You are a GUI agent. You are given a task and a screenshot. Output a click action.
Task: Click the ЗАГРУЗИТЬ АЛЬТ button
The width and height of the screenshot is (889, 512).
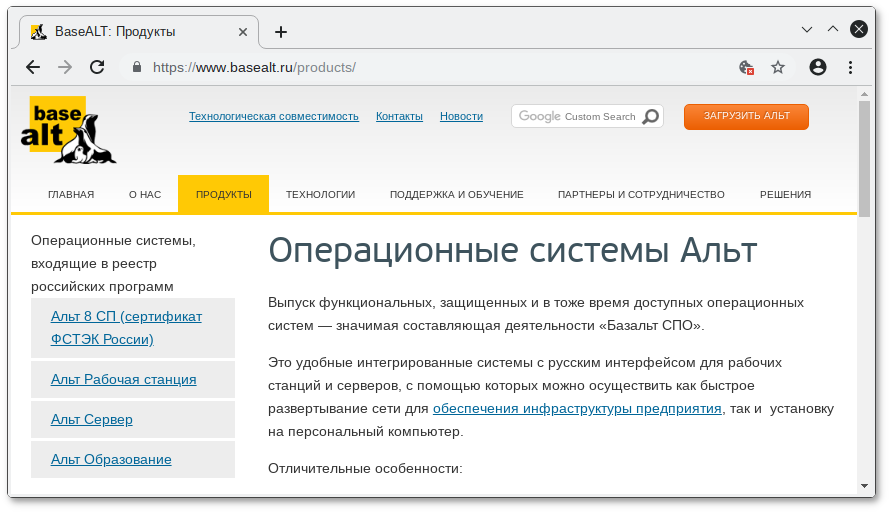(x=746, y=117)
